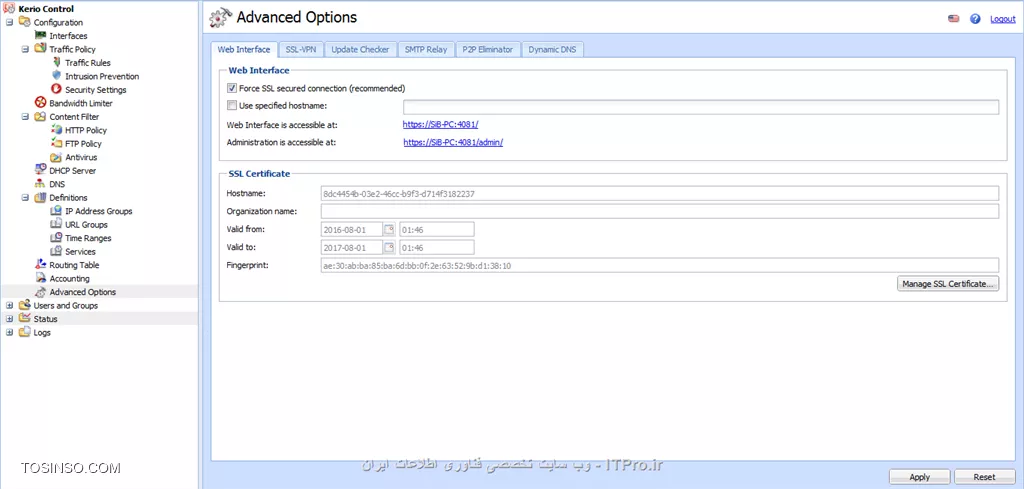Open help via question mark icon
Screen dimensions: 1024x489
(x=975, y=19)
